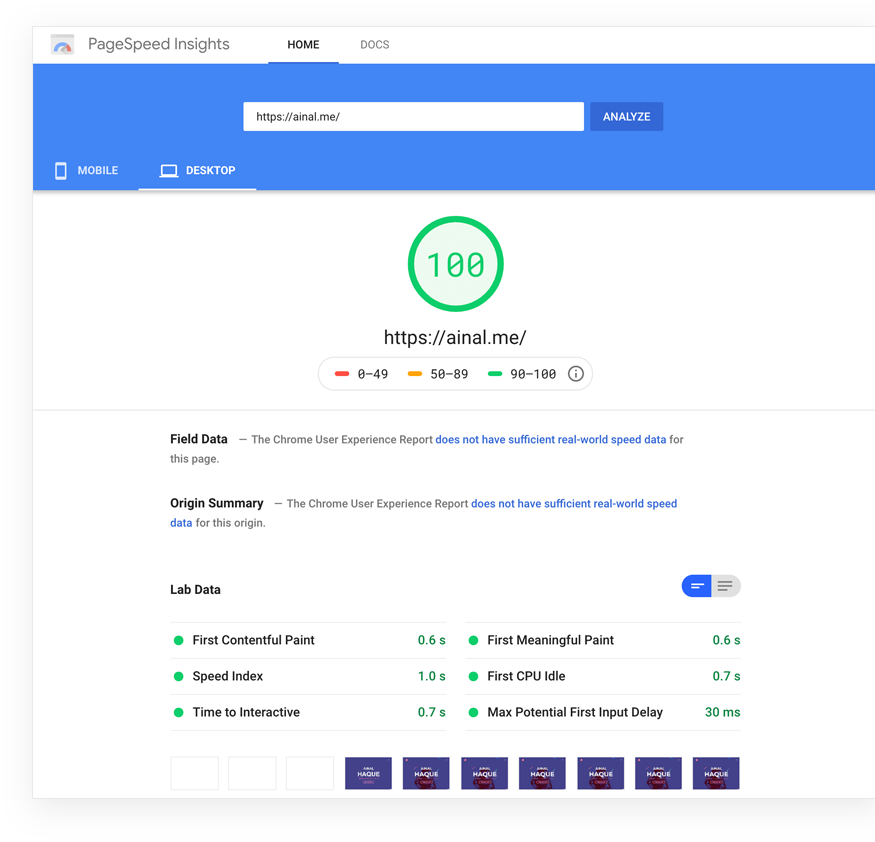875x842 pixels.
Task: Switch Lab Data to expanded list view
Action: pyautogui.click(x=725, y=587)
